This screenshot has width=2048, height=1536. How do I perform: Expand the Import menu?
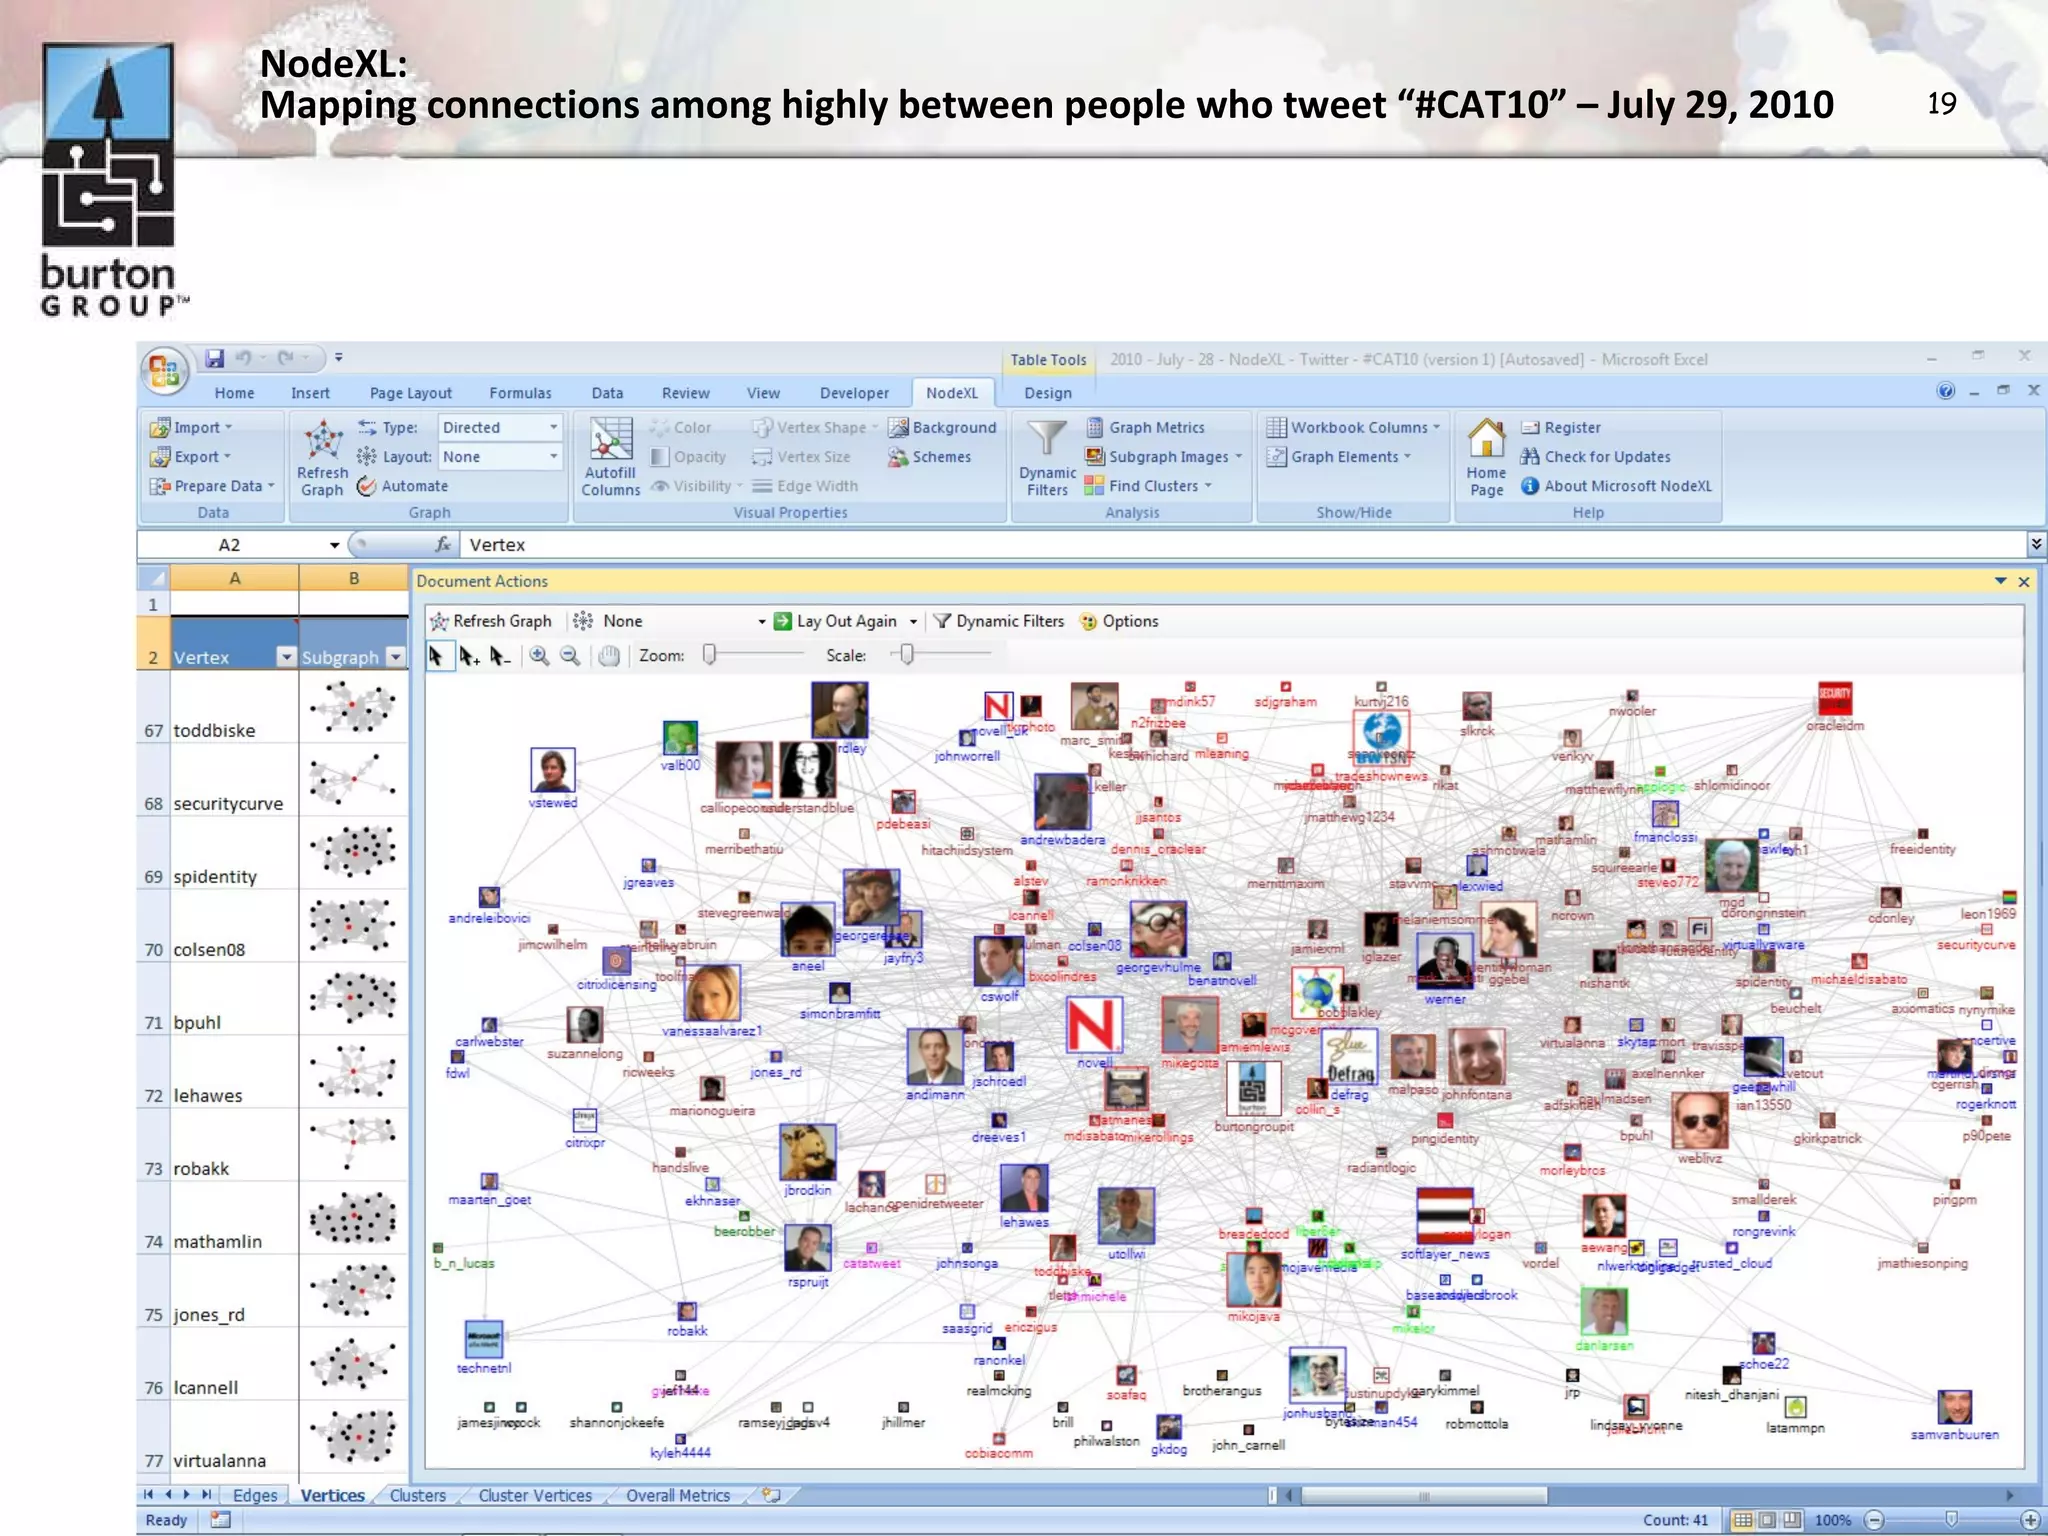(x=191, y=427)
